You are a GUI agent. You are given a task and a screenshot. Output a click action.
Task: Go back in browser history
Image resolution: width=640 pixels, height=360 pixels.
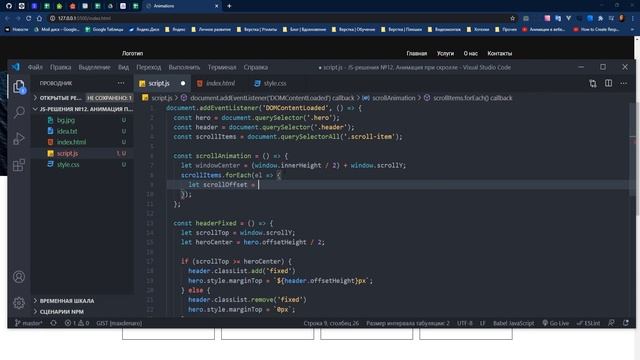tap(7, 18)
